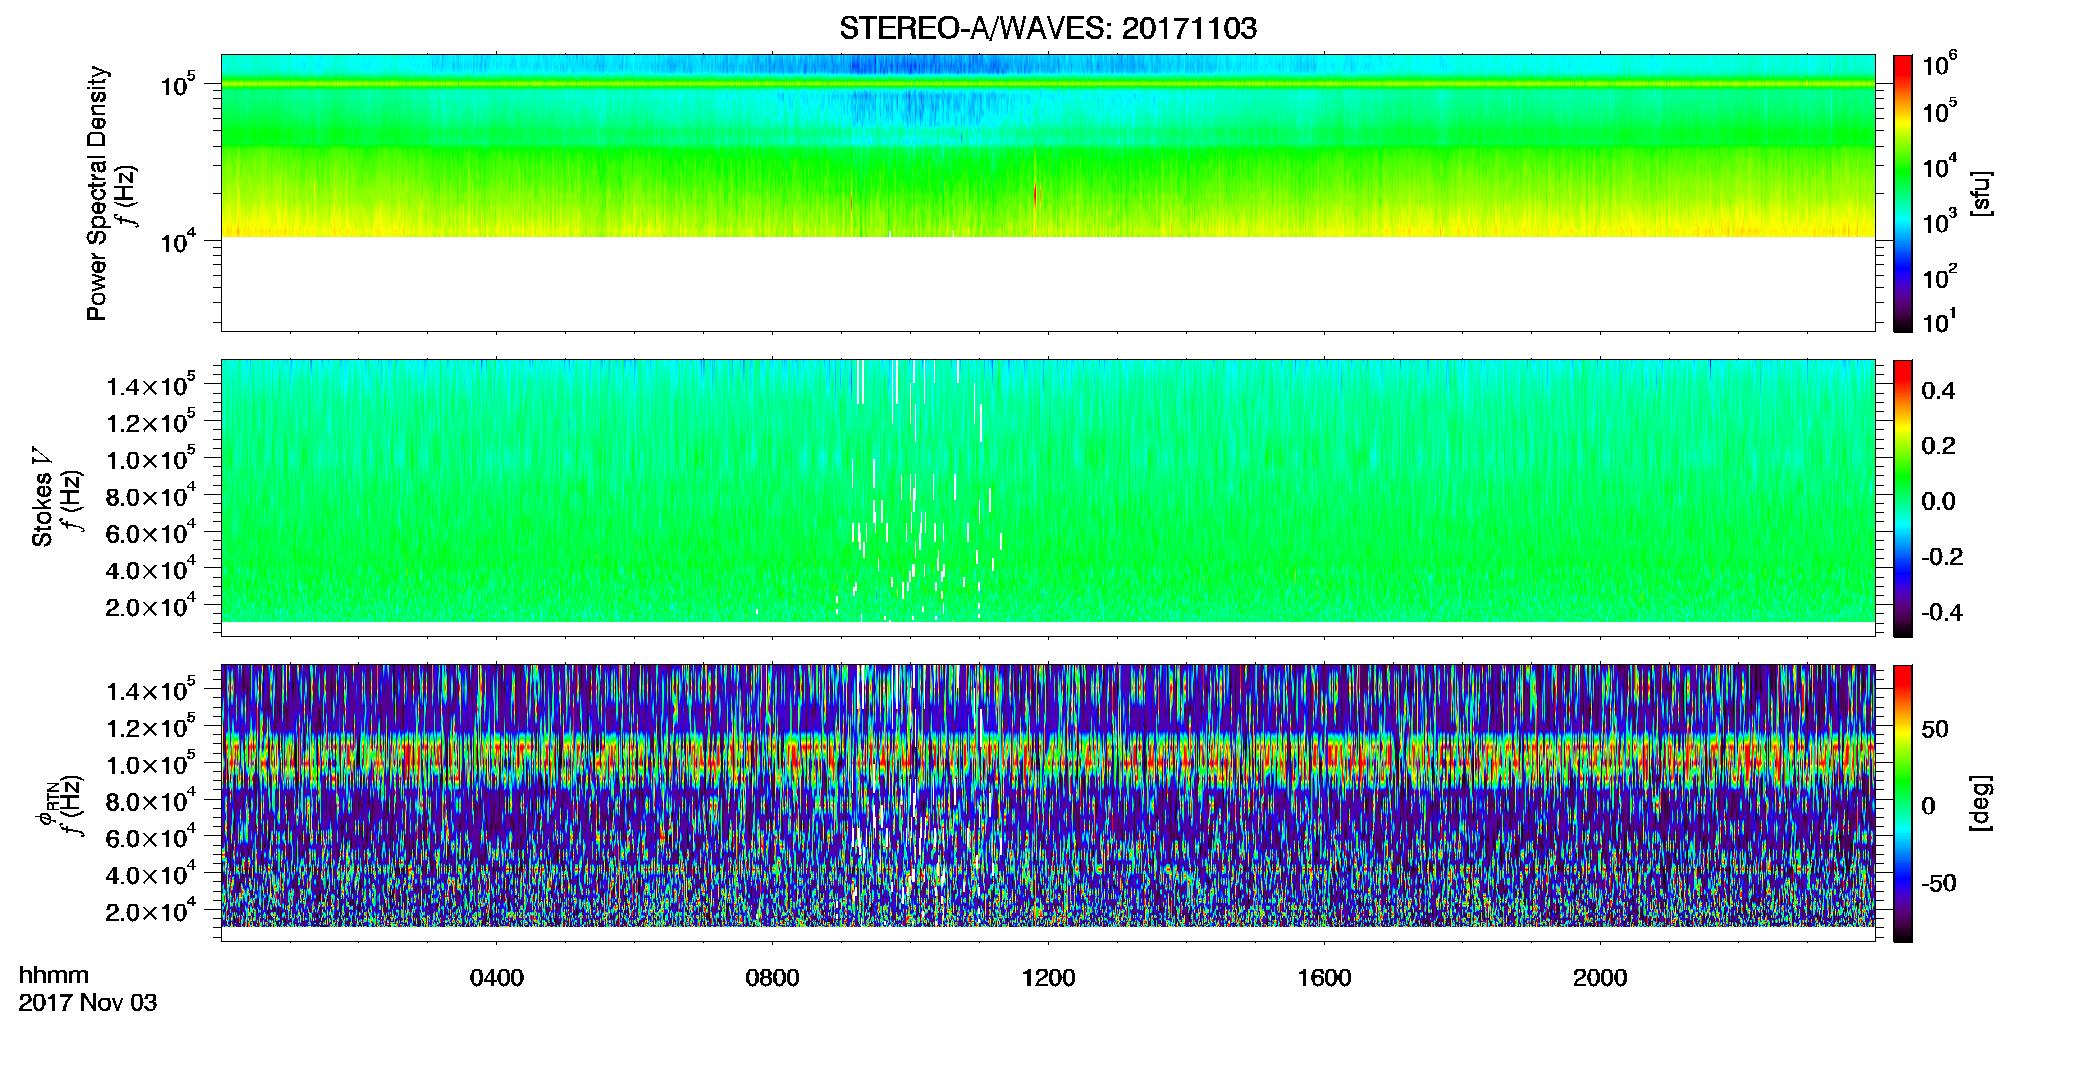The height and width of the screenshot is (1080, 2096).
Task: Select the 0800 time tick label
Action: coord(772,978)
